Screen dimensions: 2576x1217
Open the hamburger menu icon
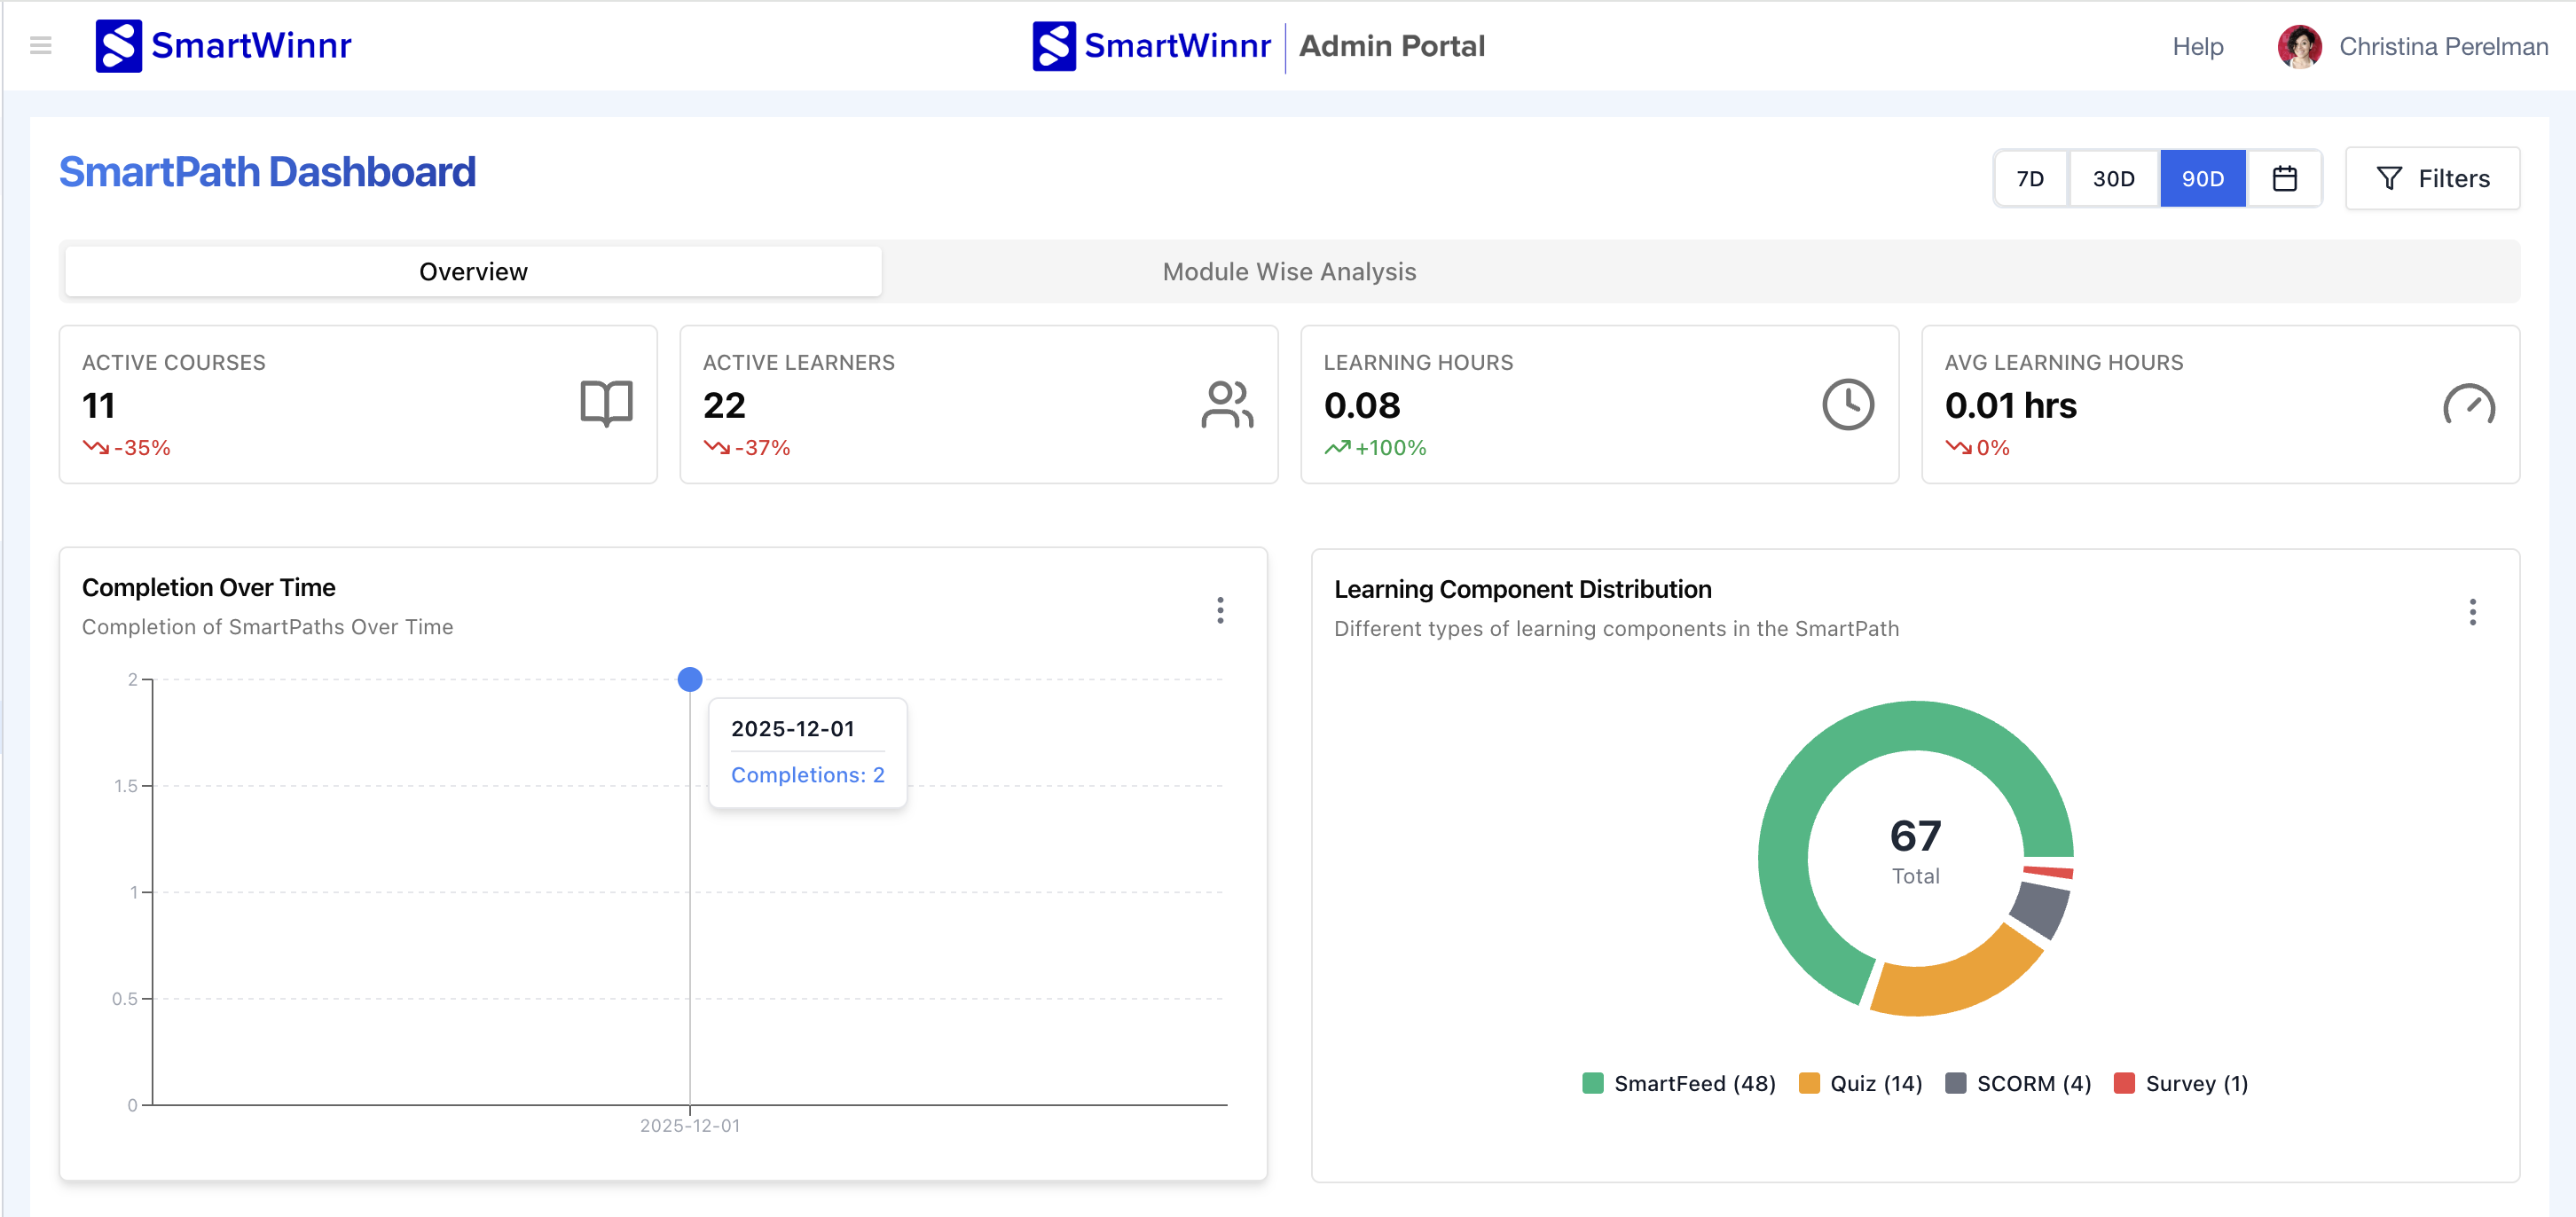pos(41,45)
